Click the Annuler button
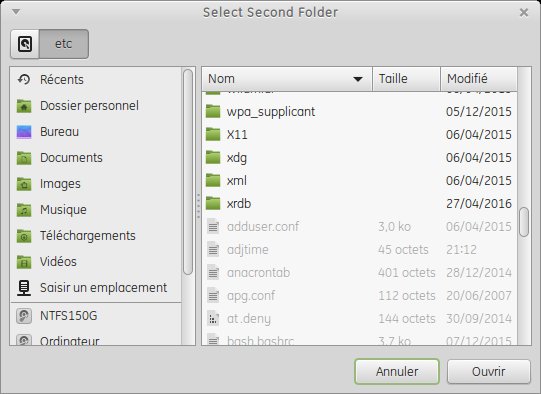 click(397, 372)
